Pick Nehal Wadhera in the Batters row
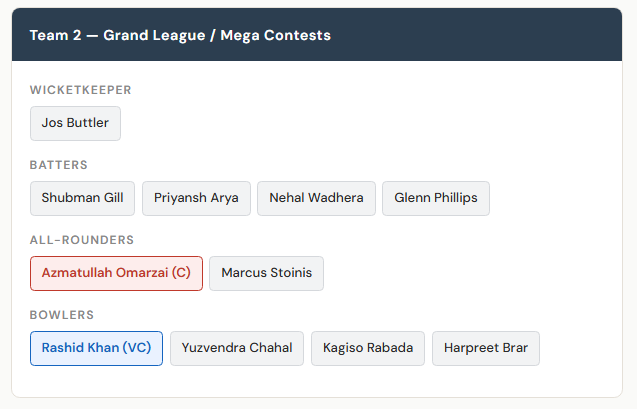This screenshot has height=409, width=637. pyautogui.click(x=316, y=198)
